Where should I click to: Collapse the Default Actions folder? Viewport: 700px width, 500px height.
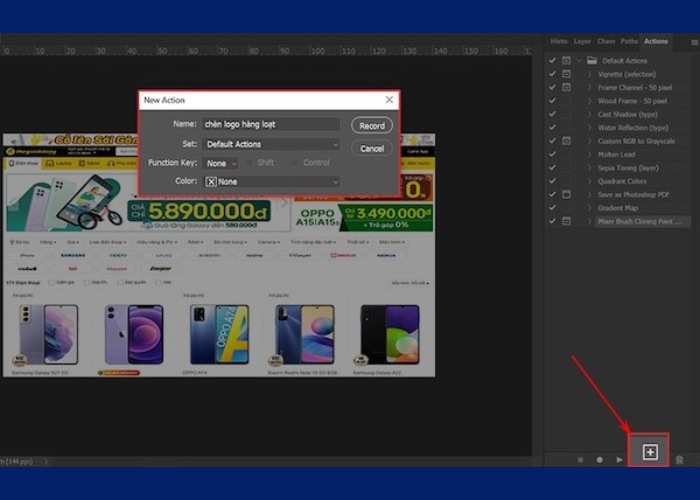pos(580,61)
